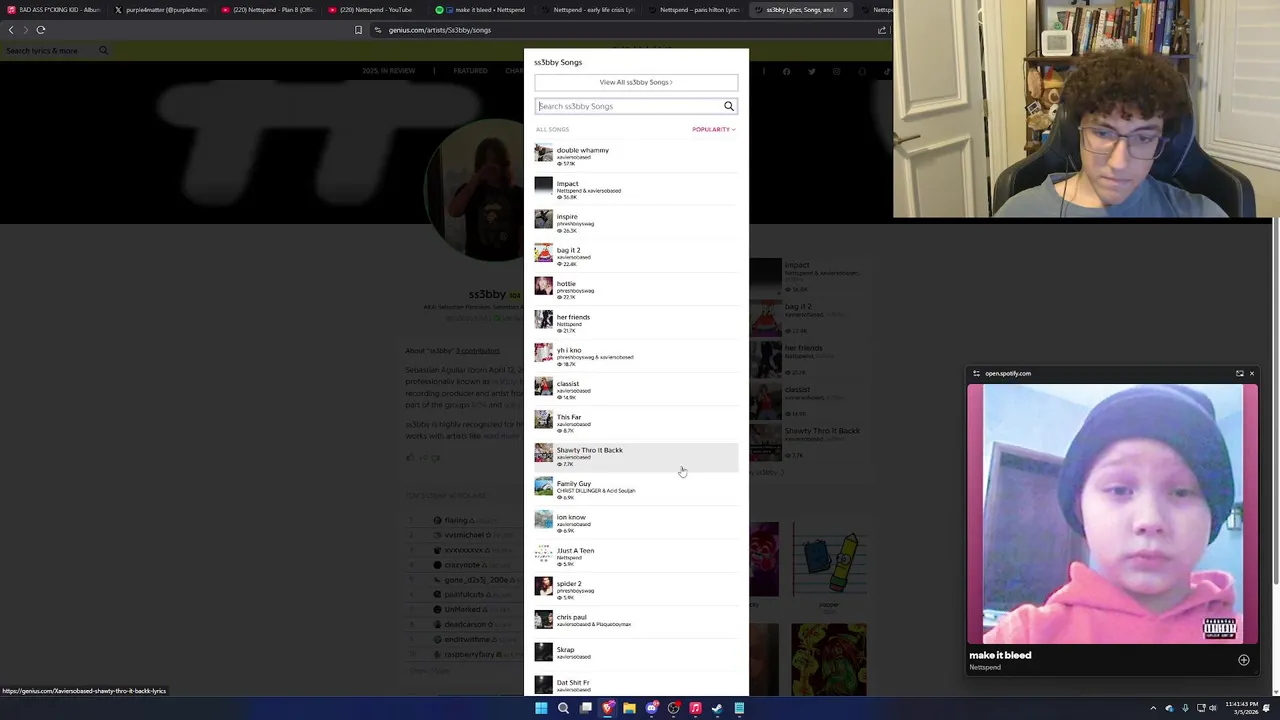Open the Popularity sort dropdown
The height and width of the screenshot is (720, 1280).
pos(713,129)
